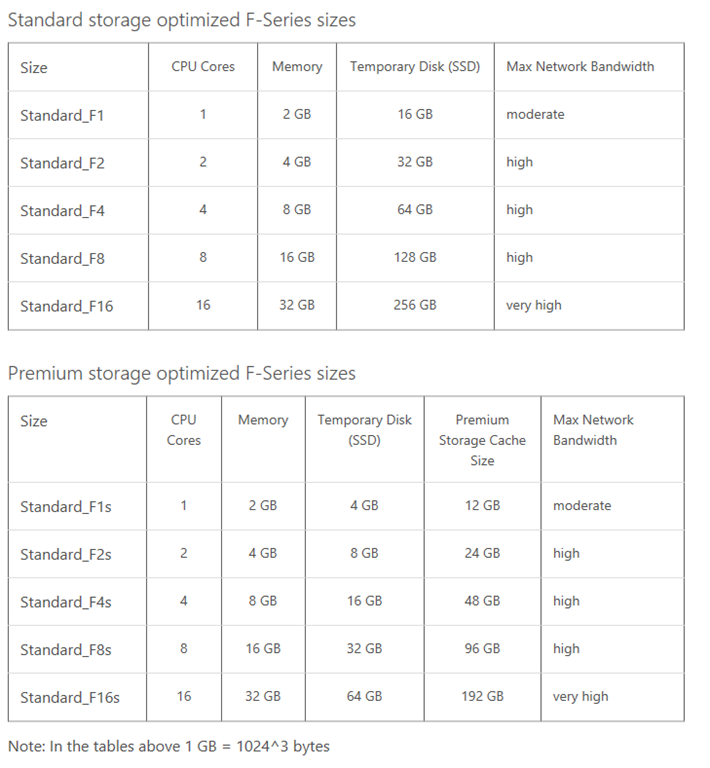Select the 12 GB cache size cell

(x=482, y=505)
